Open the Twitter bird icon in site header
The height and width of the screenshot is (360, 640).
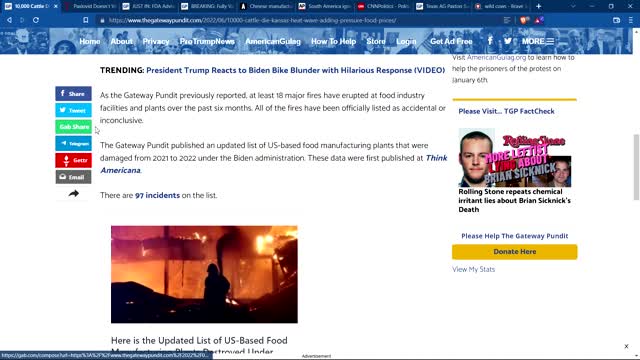click(508, 41)
